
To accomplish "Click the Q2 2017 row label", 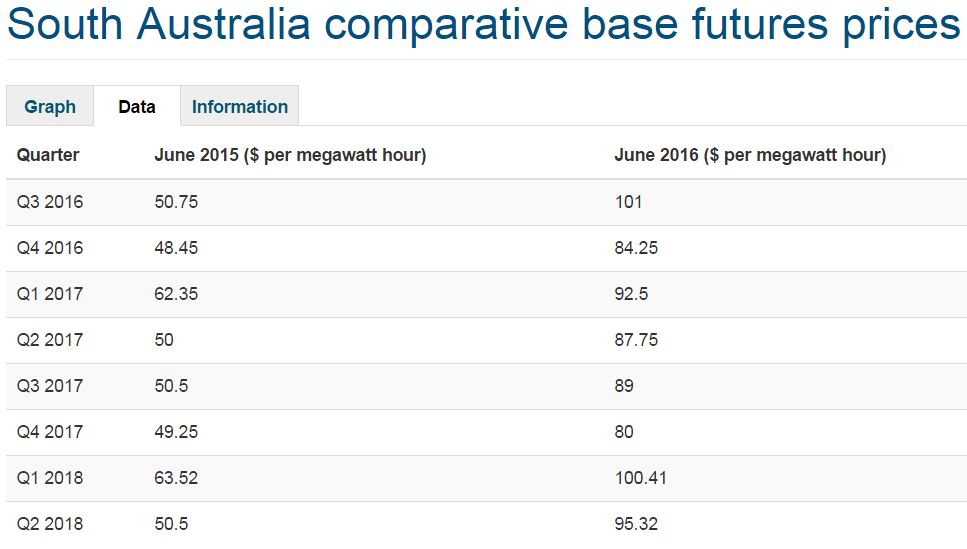I will [50, 340].
